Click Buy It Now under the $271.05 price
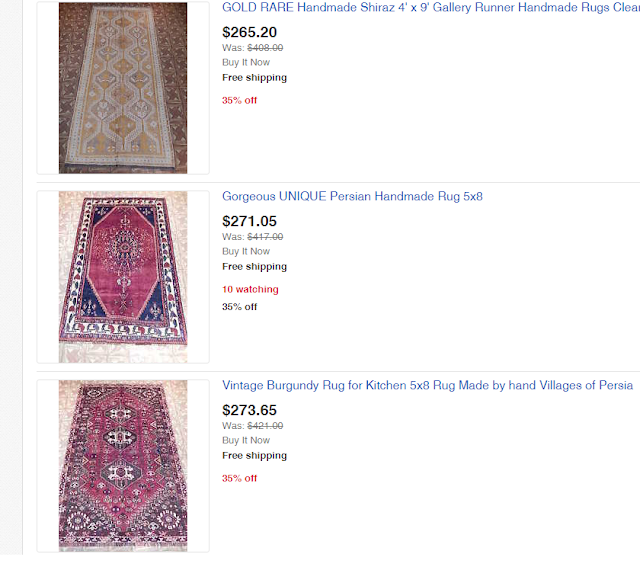The width and height of the screenshot is (640, 570). pyautogui.click(x=246, y=252)
